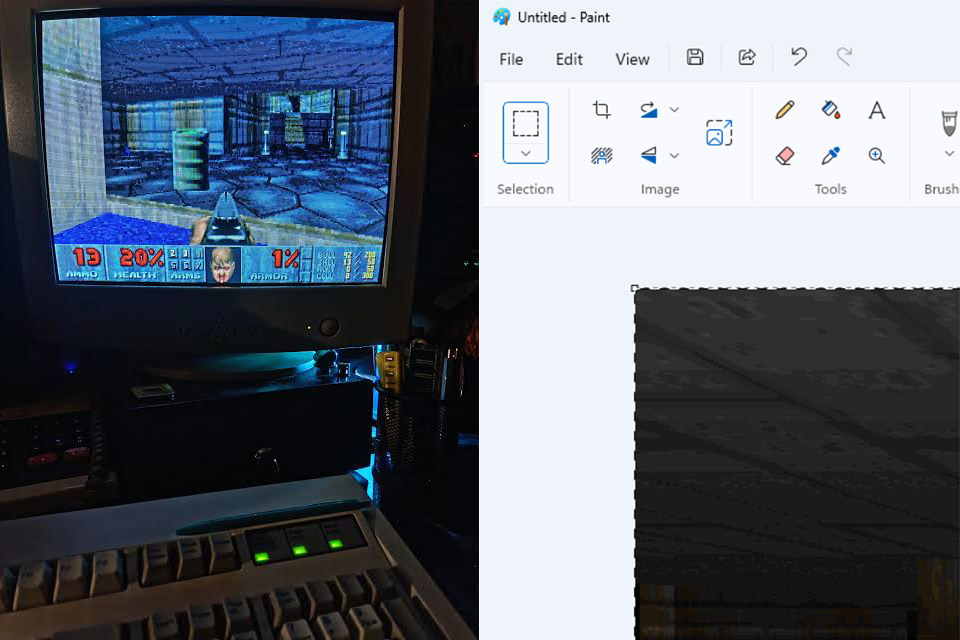Click the Remove background icon
The image size is (960, 640).
(601, 156)
